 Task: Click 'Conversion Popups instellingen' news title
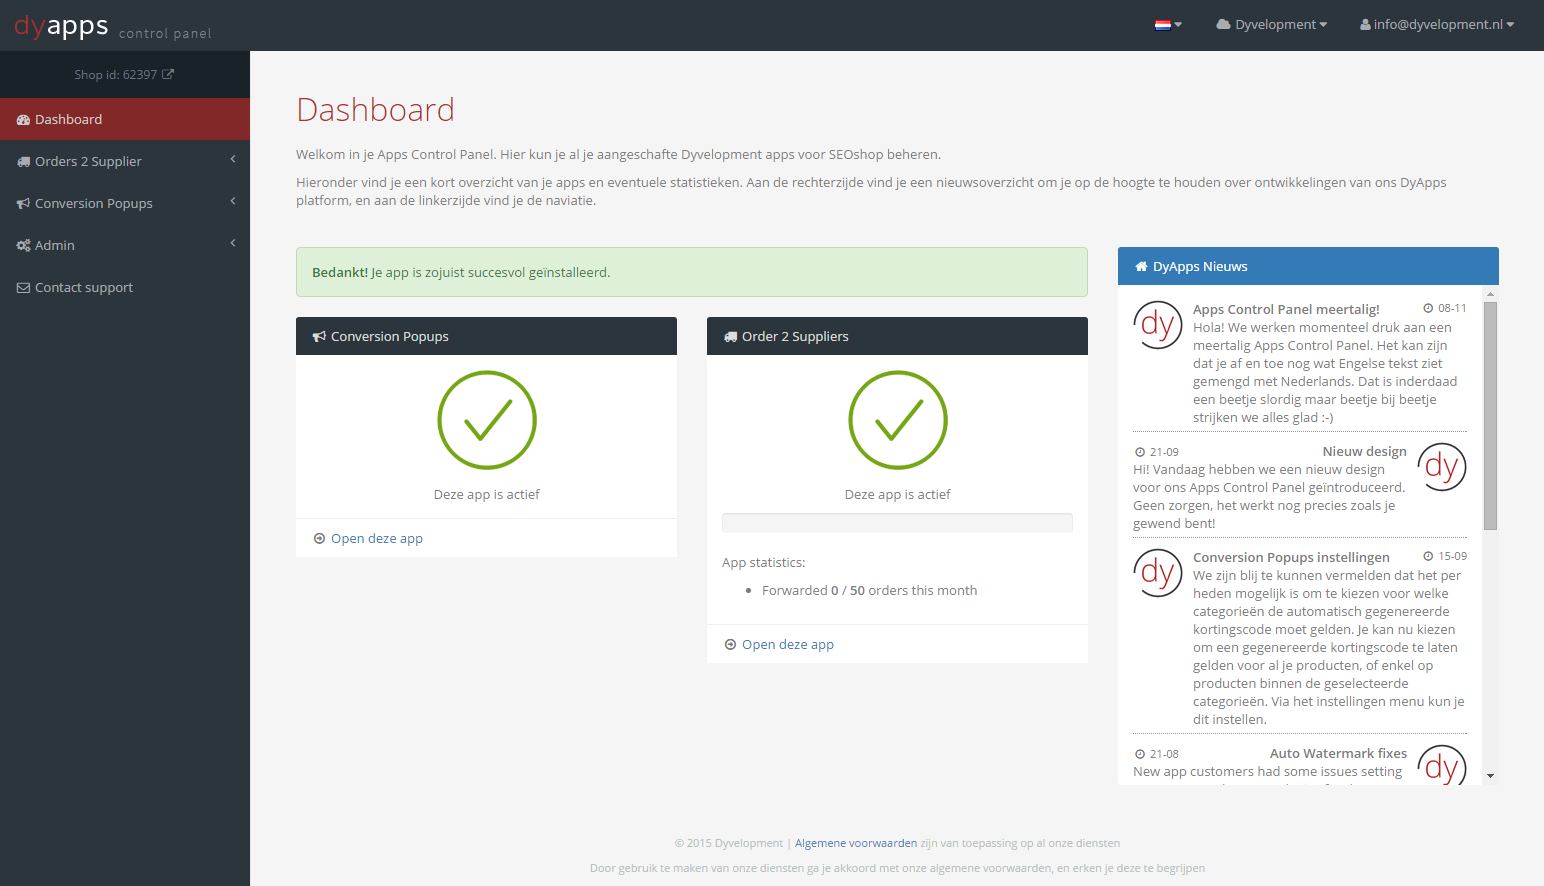click(x=1291, y=558)
